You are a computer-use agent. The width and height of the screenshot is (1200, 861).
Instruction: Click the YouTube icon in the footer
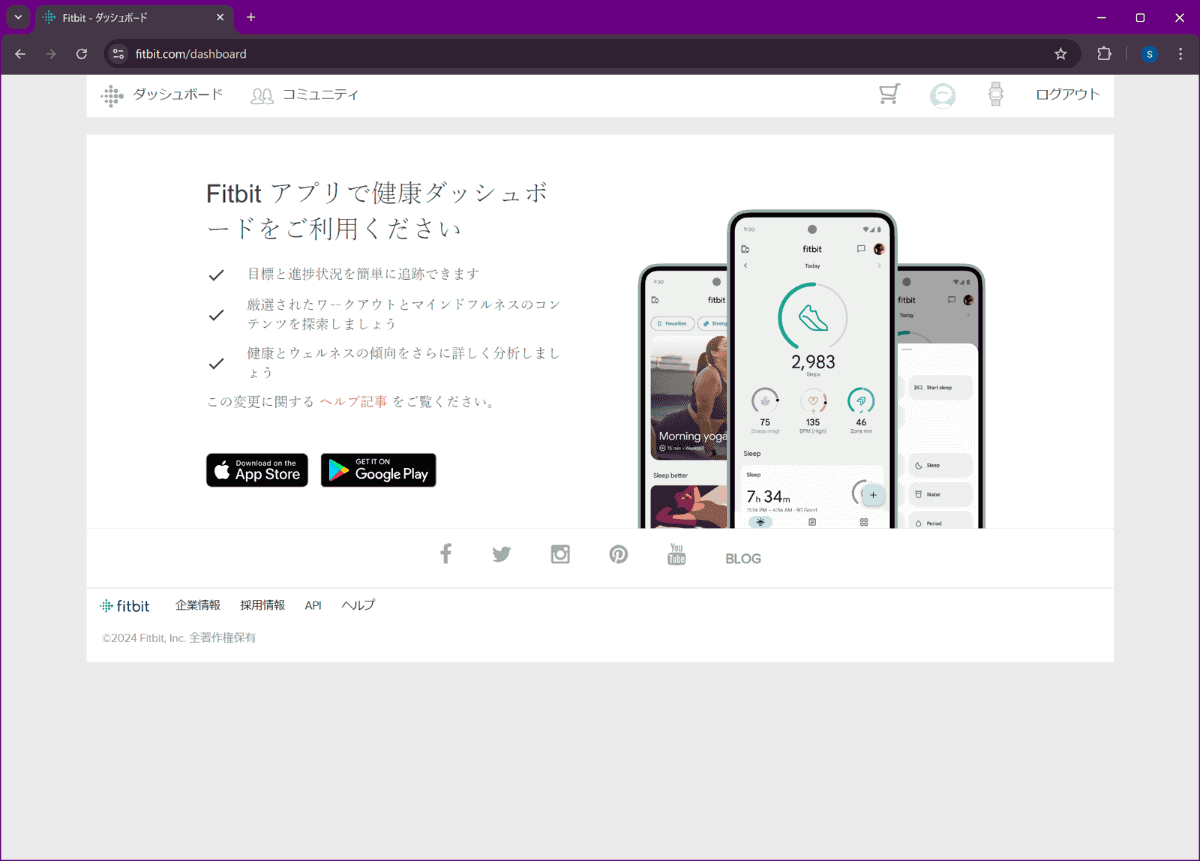coord(677,555)
